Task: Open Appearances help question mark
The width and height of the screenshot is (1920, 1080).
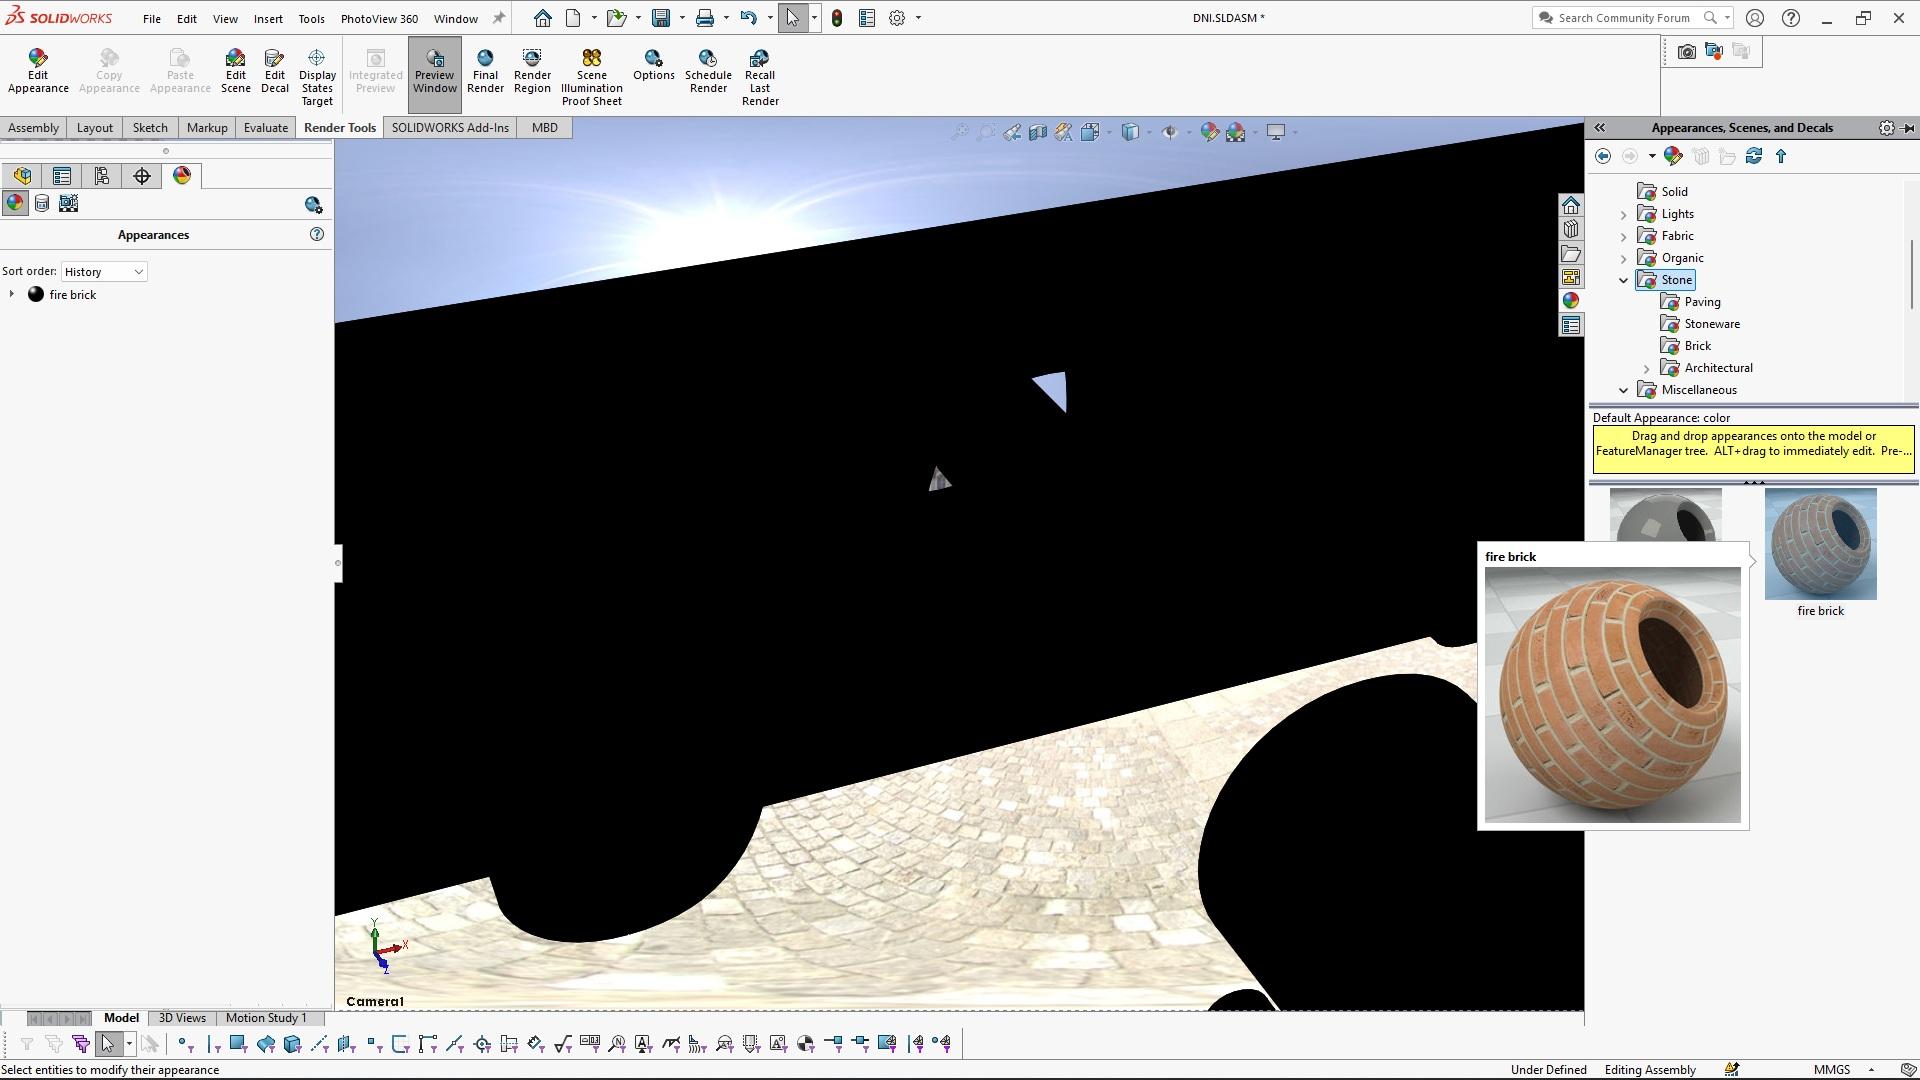Action: 317,234
